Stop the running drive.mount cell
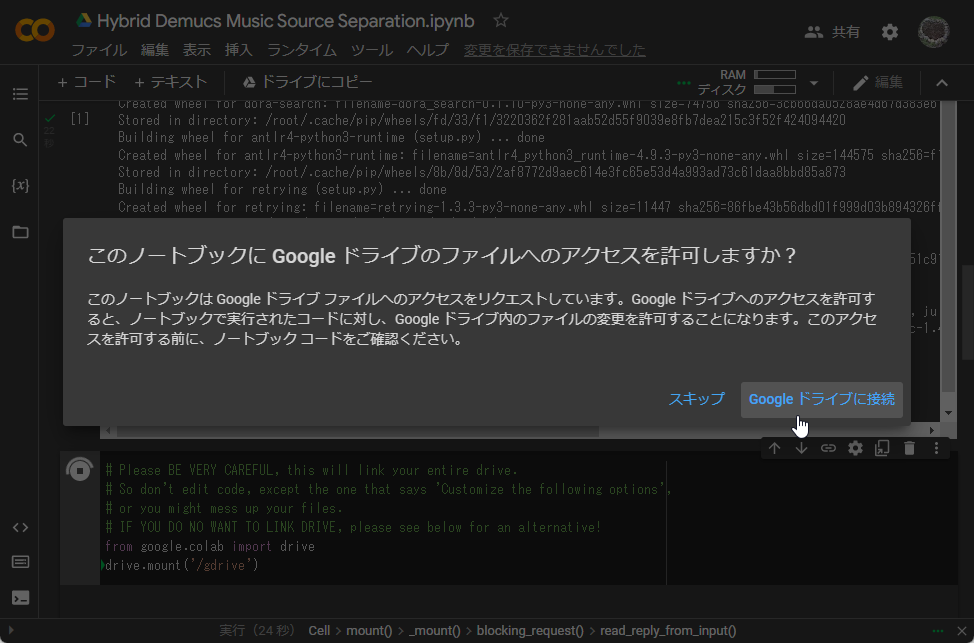974x643 pixels. 80,469
